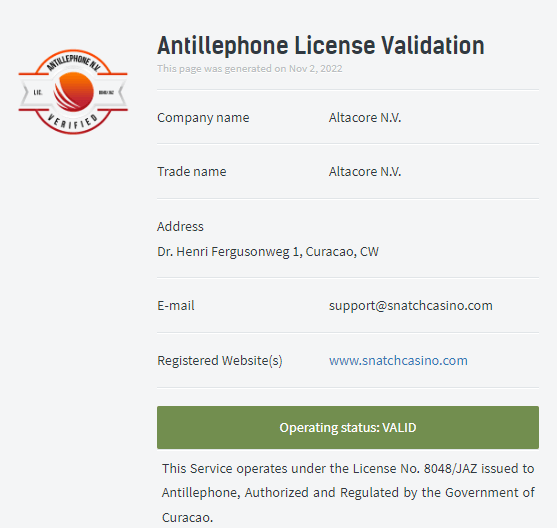Click the orange globe in the seal

coord(74,92)
